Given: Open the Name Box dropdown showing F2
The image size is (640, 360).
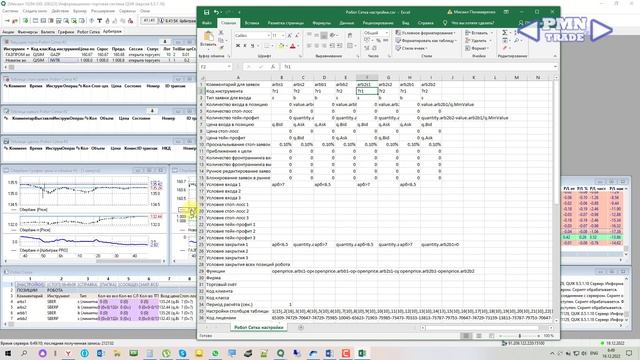Looking at the screenshot, I should pyautogui.click(x=229, y=67).
